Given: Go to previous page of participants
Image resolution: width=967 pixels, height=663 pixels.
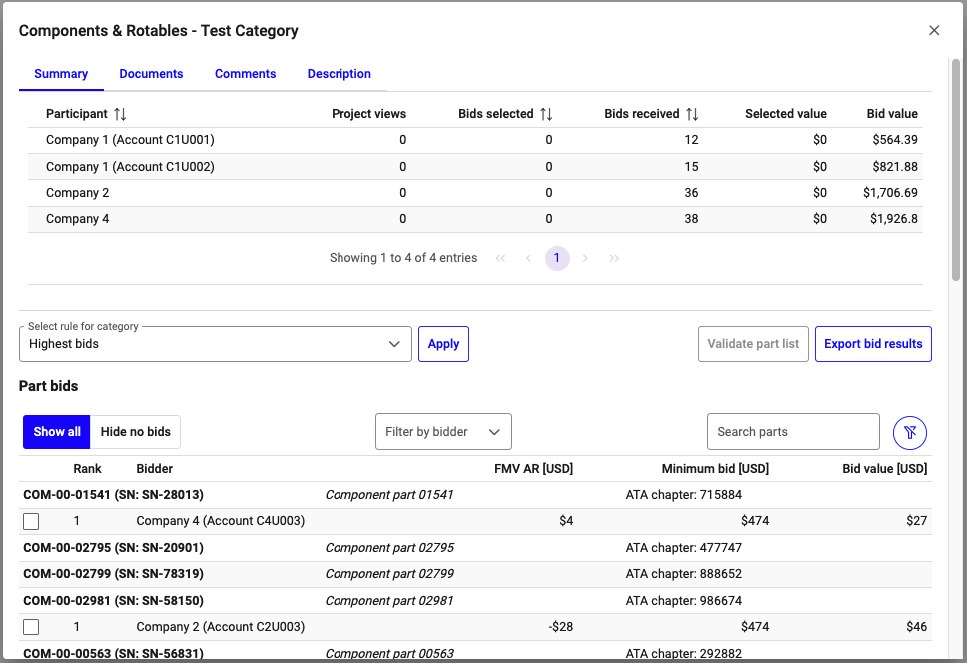Looking at the screenshot, I should 528,258.
